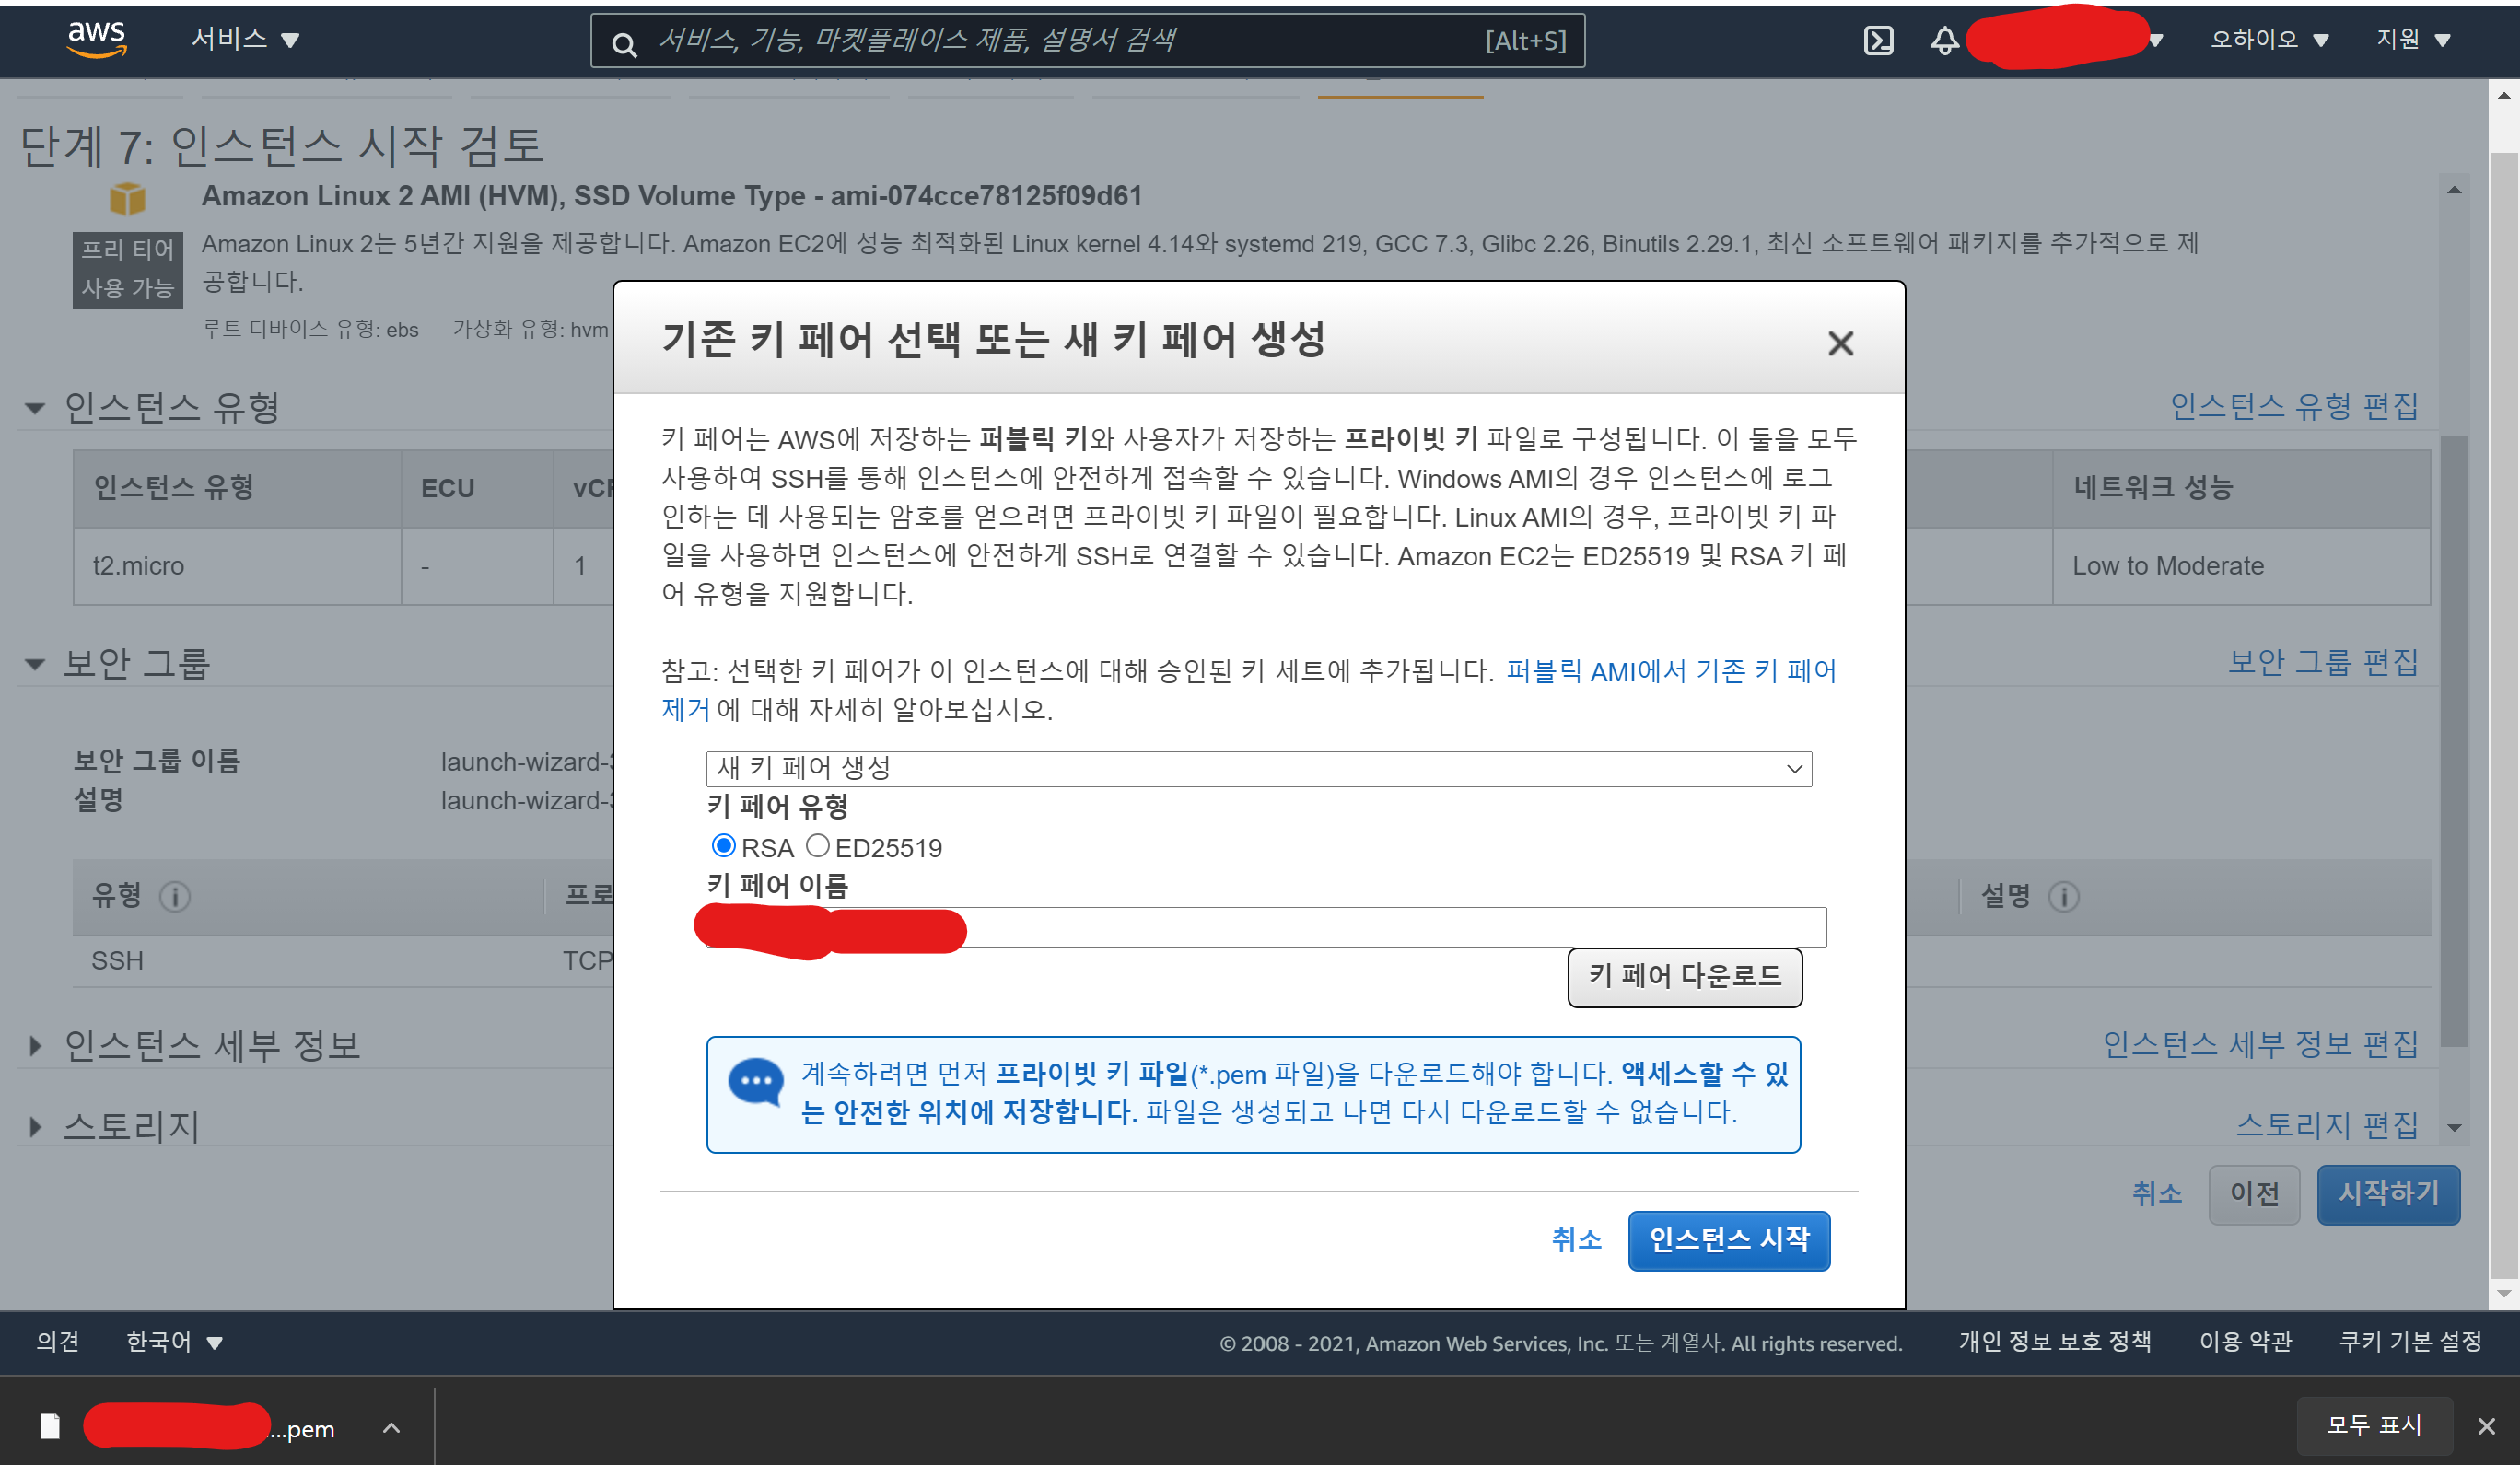Click Low to Moderate network cell
The image size is (2520, 1465).
click(x=2241, y=566)
